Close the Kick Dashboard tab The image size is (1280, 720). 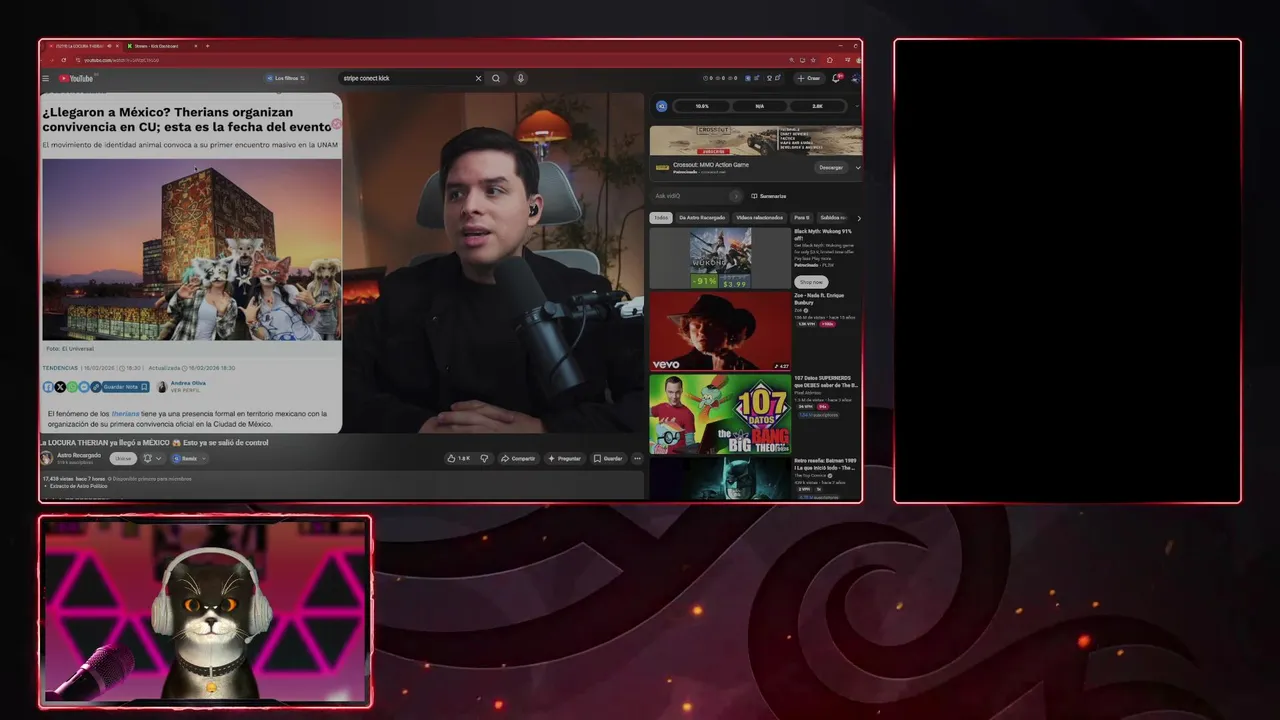196,46
